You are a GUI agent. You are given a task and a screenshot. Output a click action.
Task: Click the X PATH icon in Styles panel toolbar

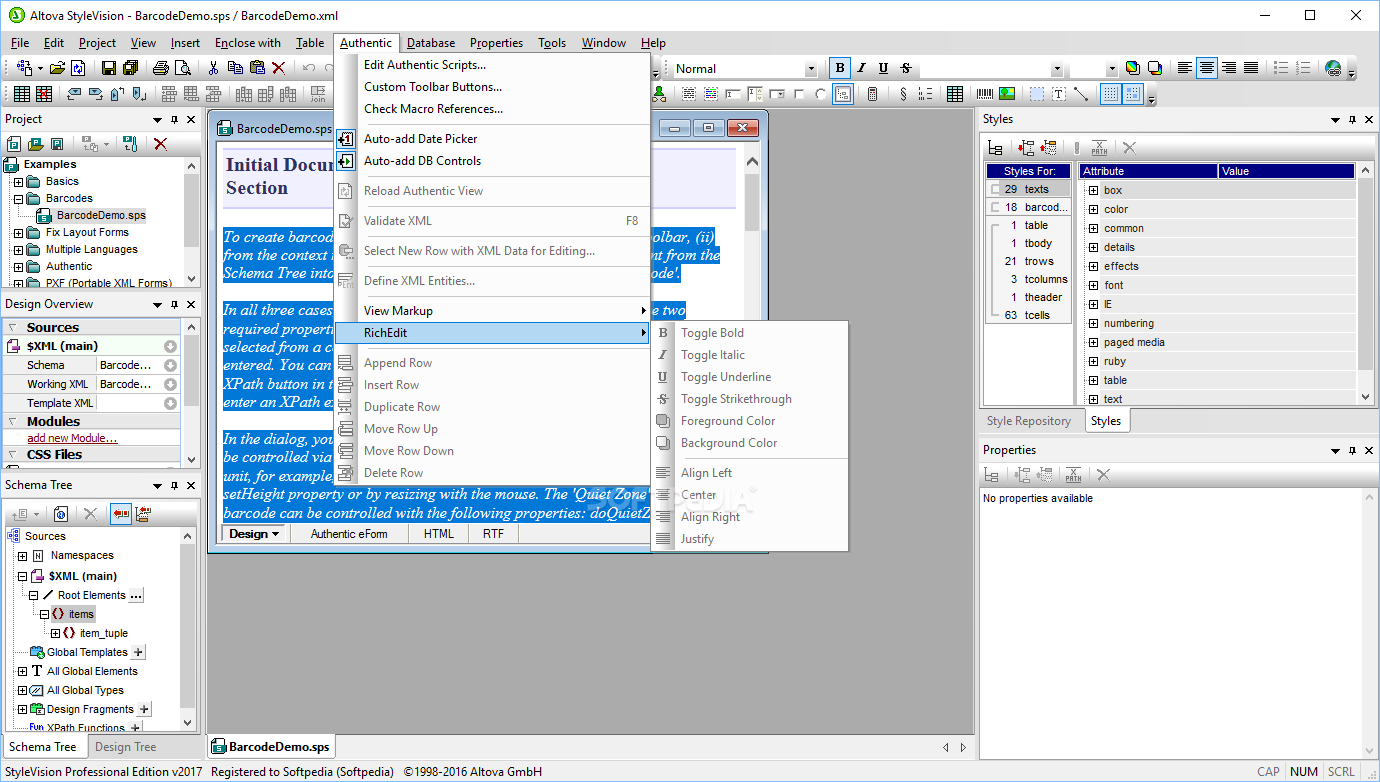coord(1100,148)
